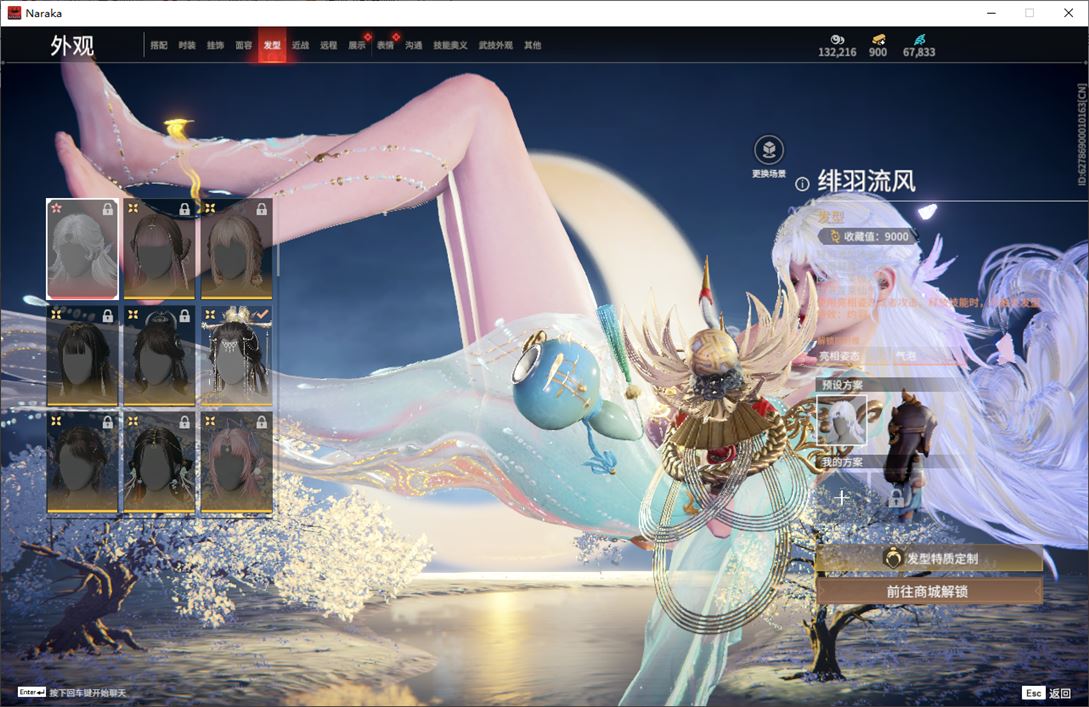The height and width of the screenshot is (707, 1089).
Task: Click the 按下回车键开始聊天 chat hint text
Action: [88, 692]
